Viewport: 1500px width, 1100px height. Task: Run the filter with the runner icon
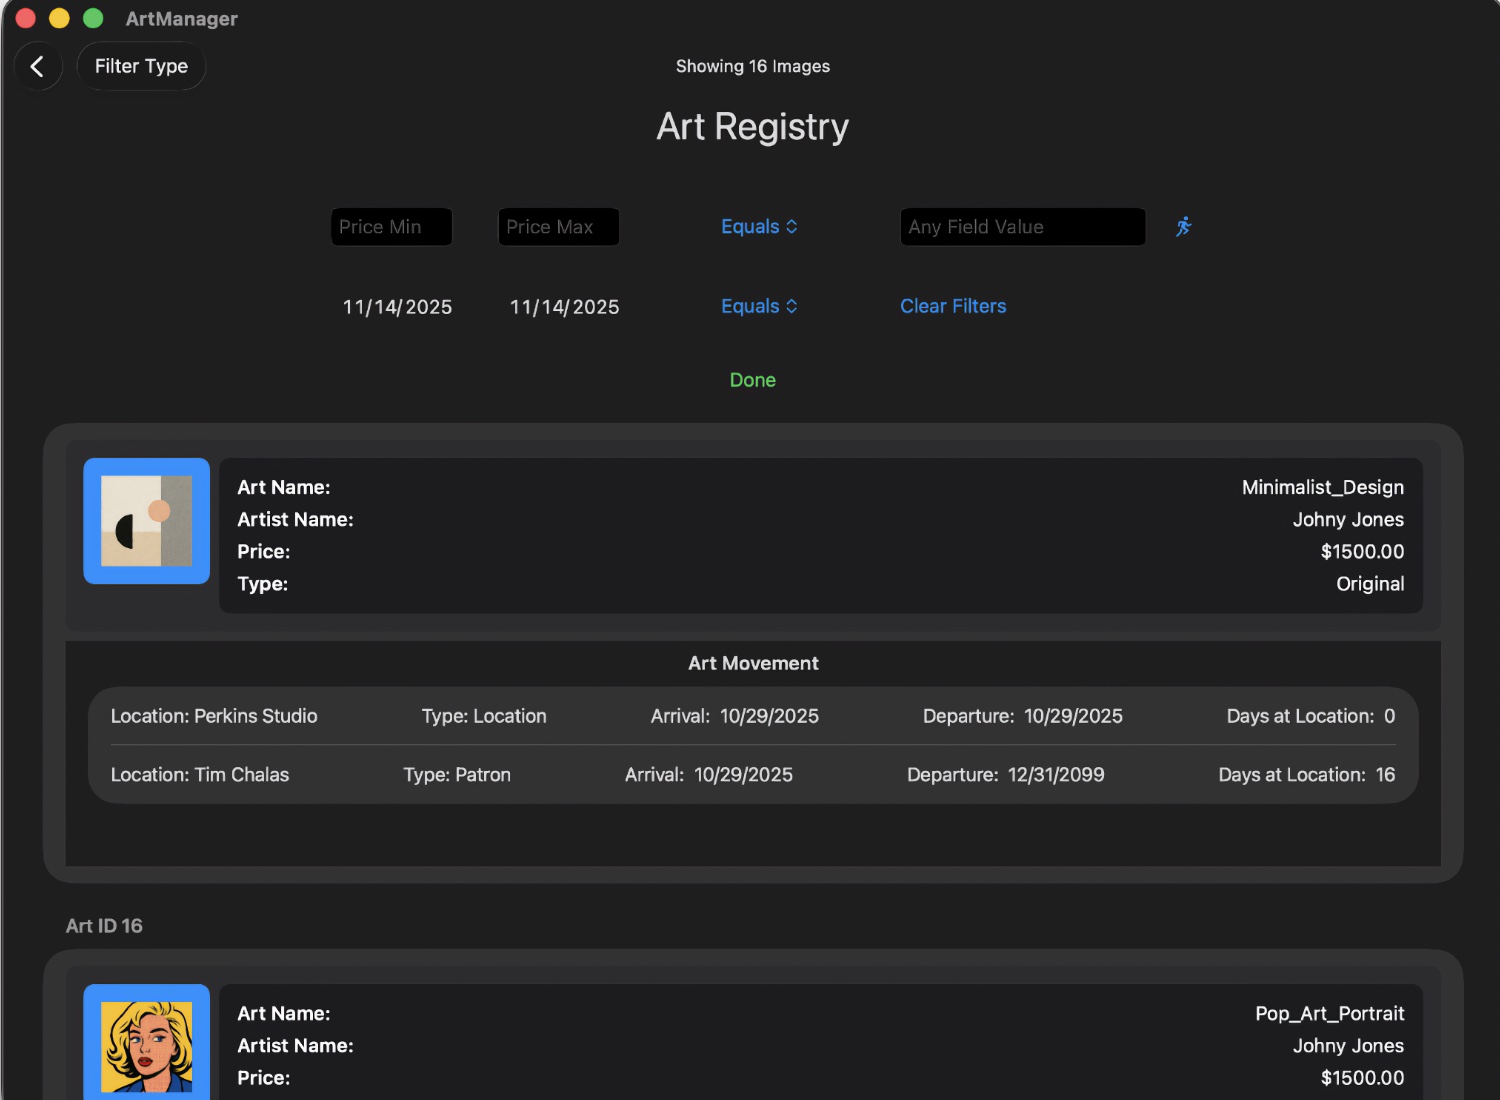(x=1183, y=227)
